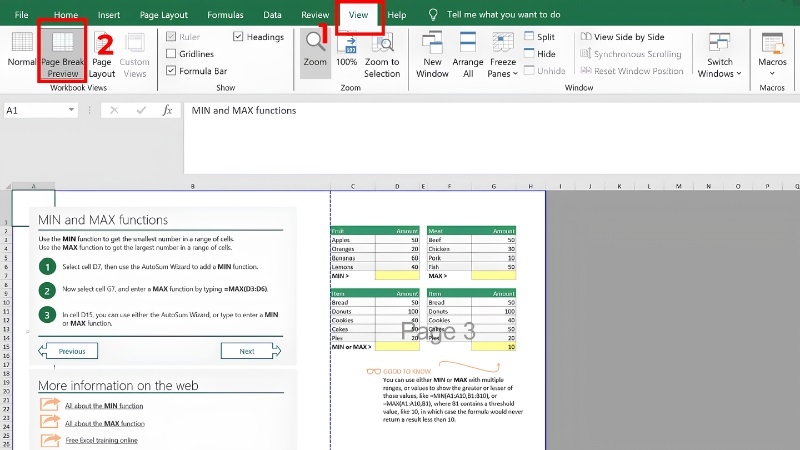Click the Previous navigation button

pyautogui.click(x=68, y=351)
